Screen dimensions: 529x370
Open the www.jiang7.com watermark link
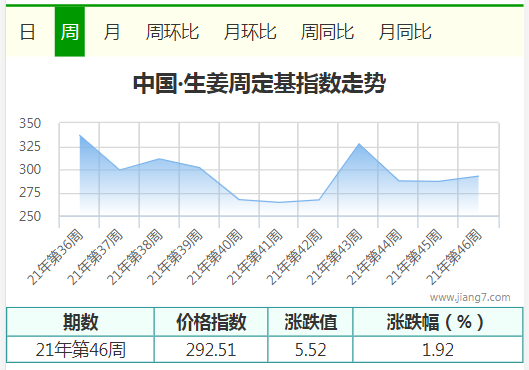click(x=470, y=297)
